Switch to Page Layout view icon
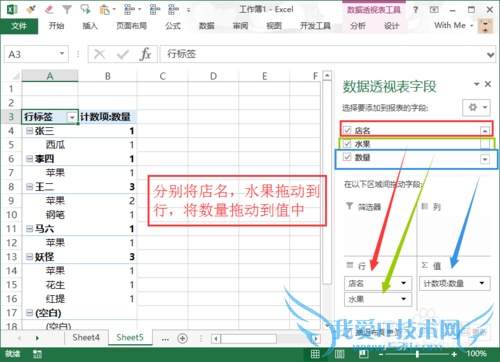The height and width of the screenshot is (362, 500). (x=339, y=354)
